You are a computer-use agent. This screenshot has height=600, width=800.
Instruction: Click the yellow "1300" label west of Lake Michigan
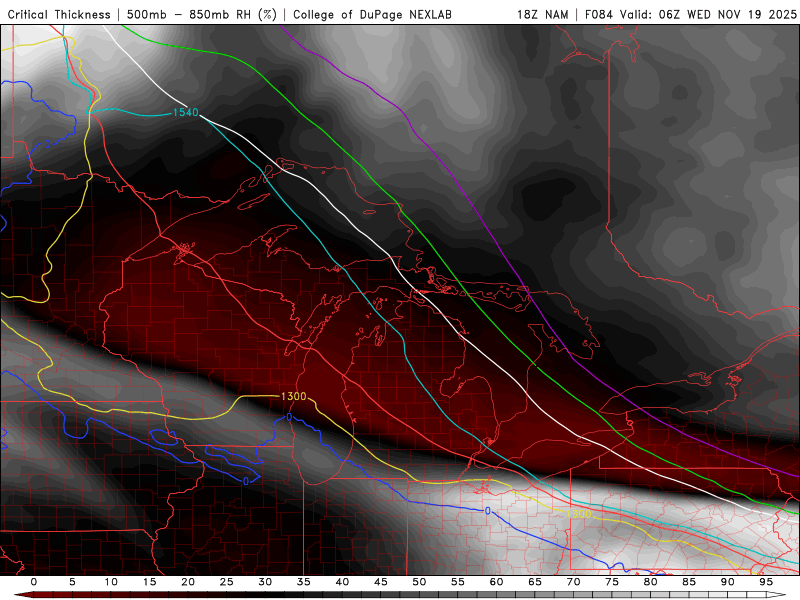293,396
